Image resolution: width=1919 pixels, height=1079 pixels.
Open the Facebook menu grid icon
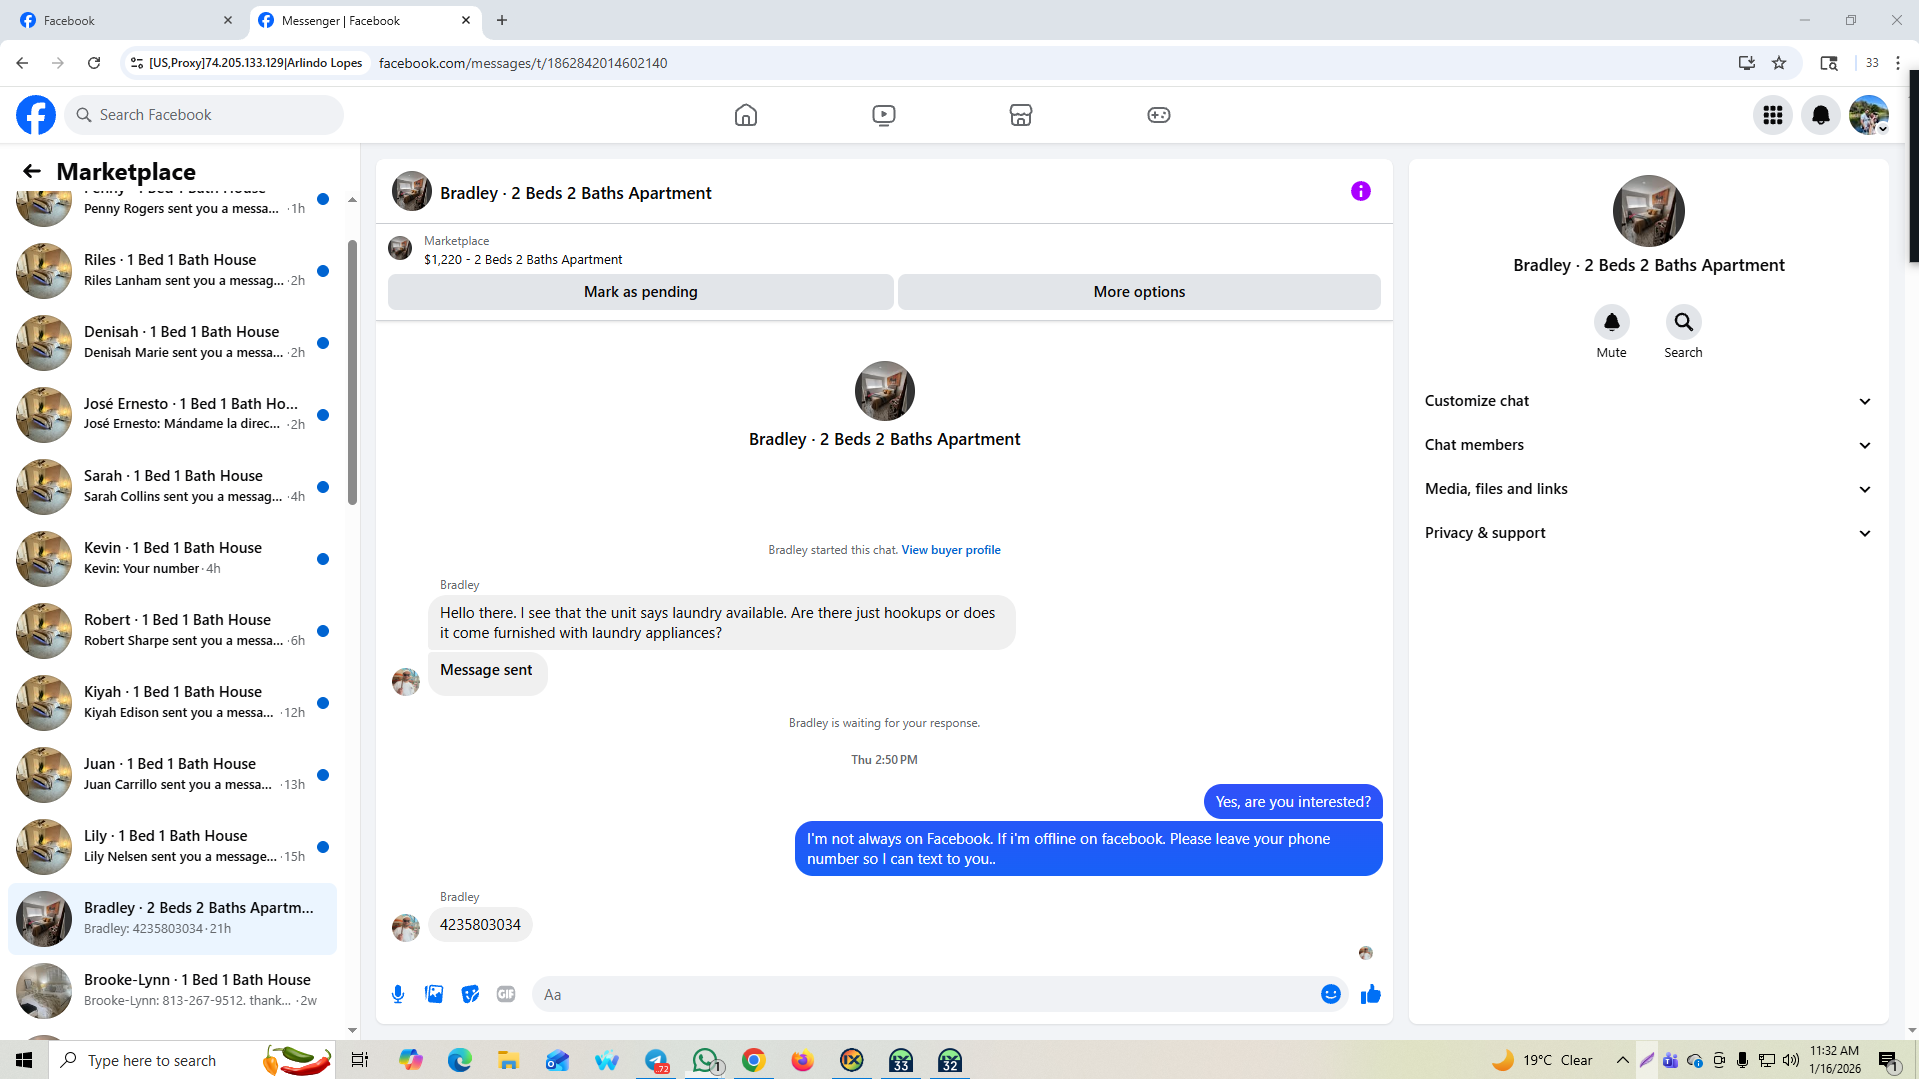point(1772,115)
